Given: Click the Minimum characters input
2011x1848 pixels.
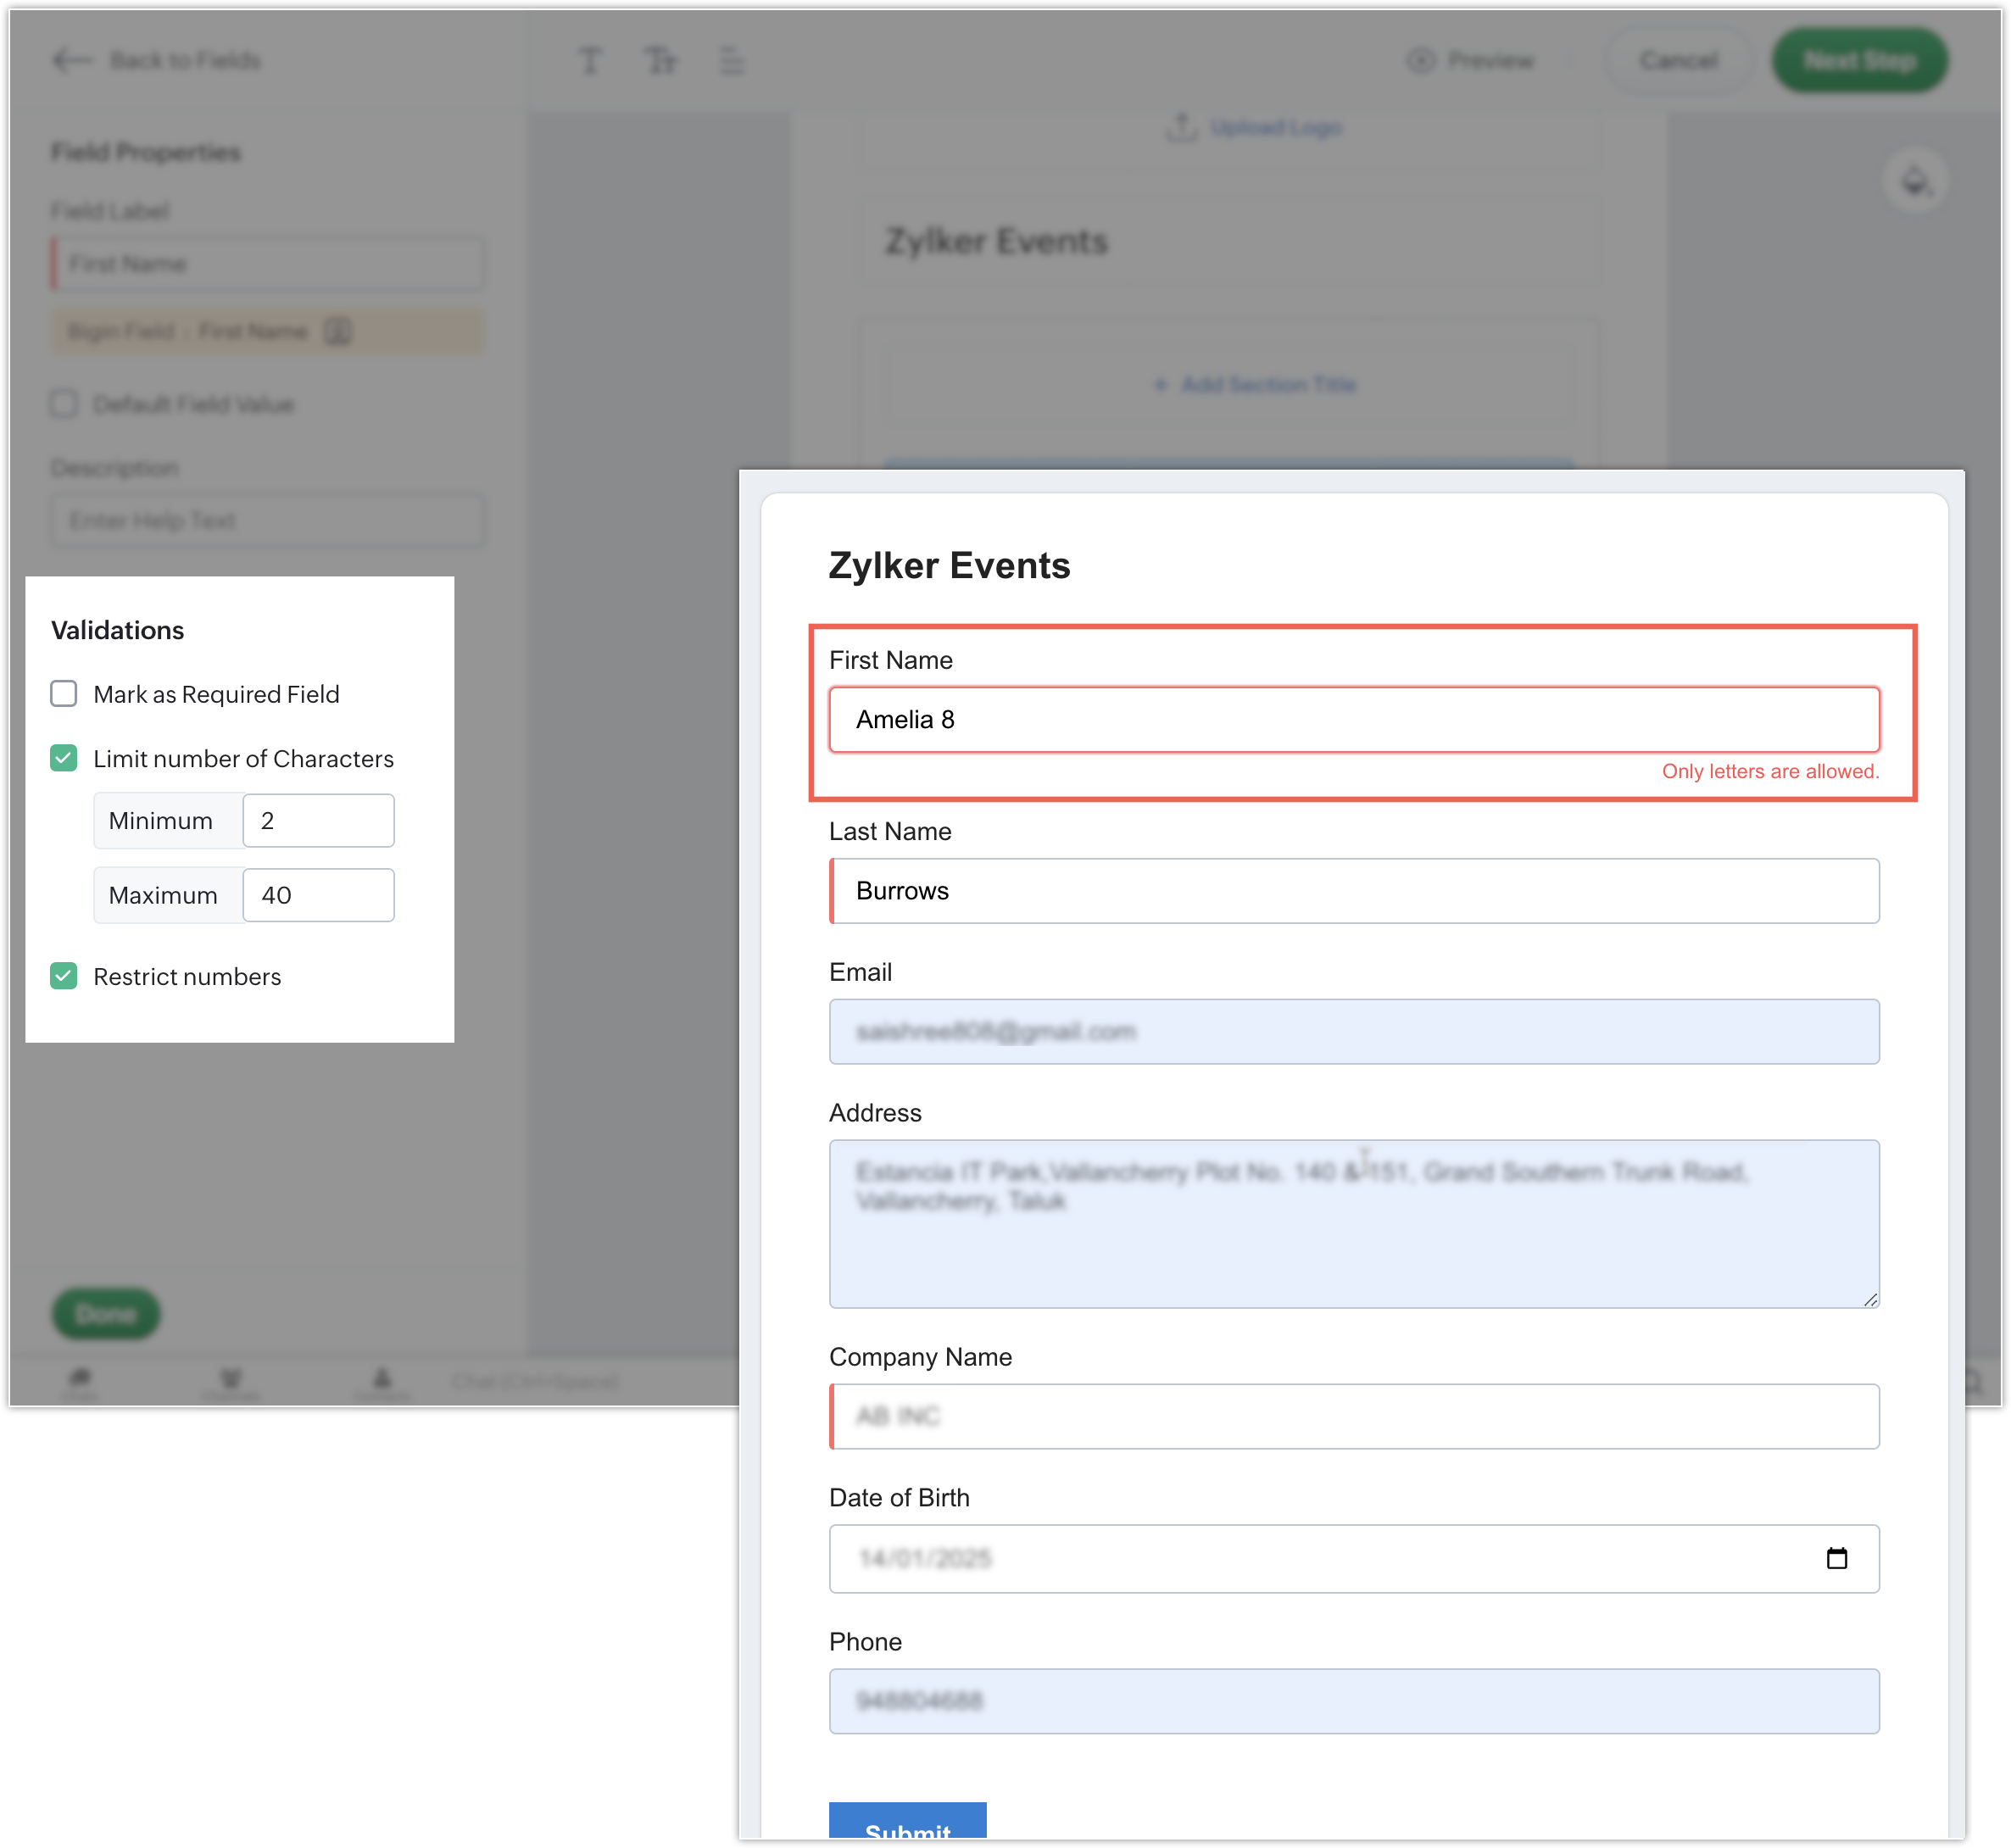Looking at the screenshot, I should pyautogui.click(x=318, y=821).
